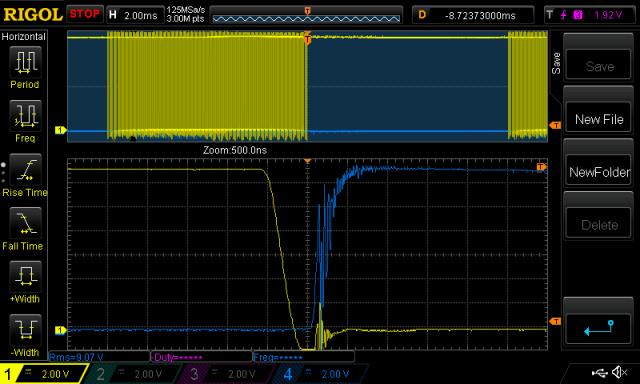This screenshot has height=384, width=640.
Task: Select the Period measurement icon
Action: pos(25,62)
